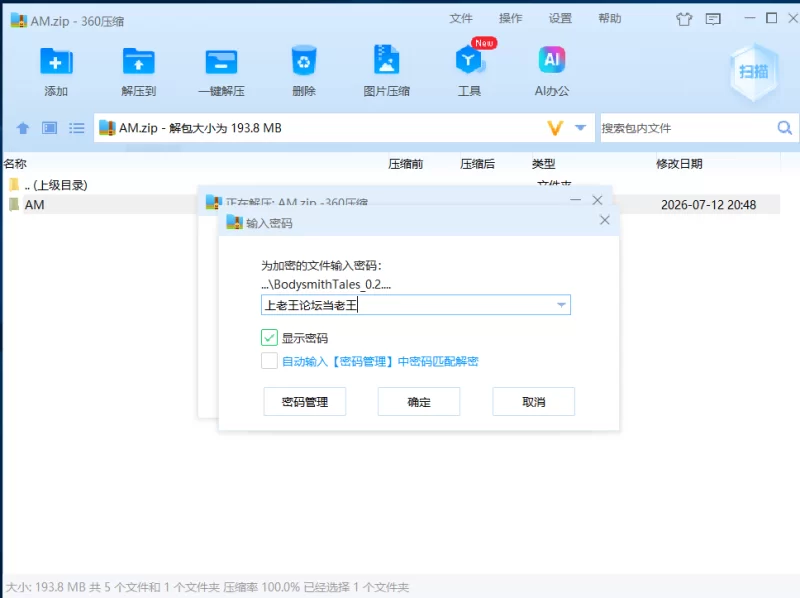The height and width of the screenshot is (598, 800).
Task: Uncheck the 显示密码 checkbox
Action: pyautogui.click(x=269, y=338)
